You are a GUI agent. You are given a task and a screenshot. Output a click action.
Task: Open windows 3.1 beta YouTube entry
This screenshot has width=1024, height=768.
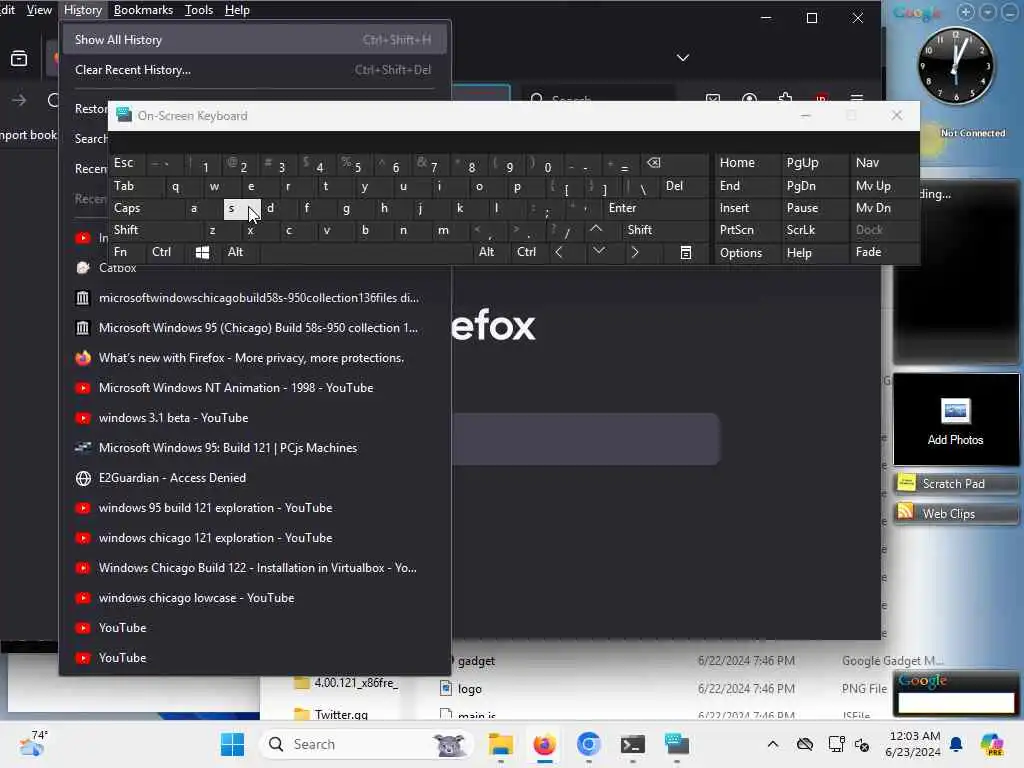[255, 418]
